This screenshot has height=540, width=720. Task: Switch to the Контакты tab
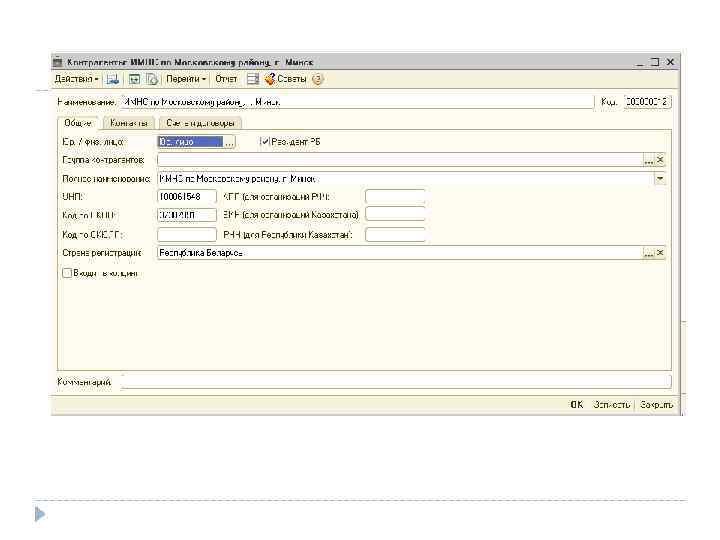(129, 123)
